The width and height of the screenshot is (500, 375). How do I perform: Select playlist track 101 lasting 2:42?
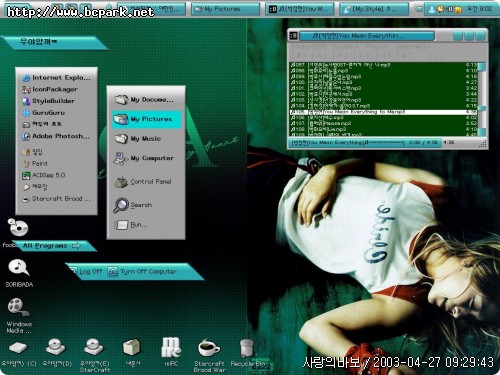pyautogui.click(x=384, y=88)
